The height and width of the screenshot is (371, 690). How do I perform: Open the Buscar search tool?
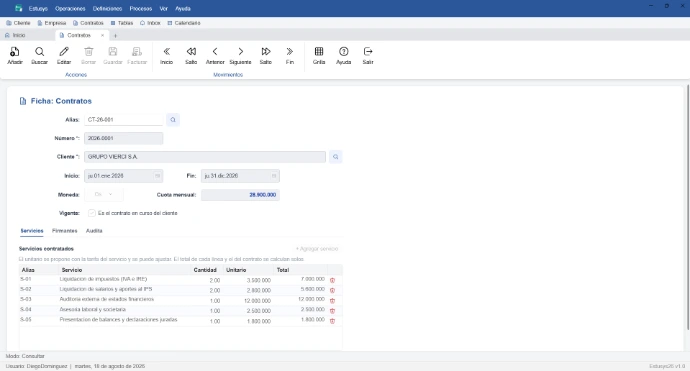[x=39, y=55]
